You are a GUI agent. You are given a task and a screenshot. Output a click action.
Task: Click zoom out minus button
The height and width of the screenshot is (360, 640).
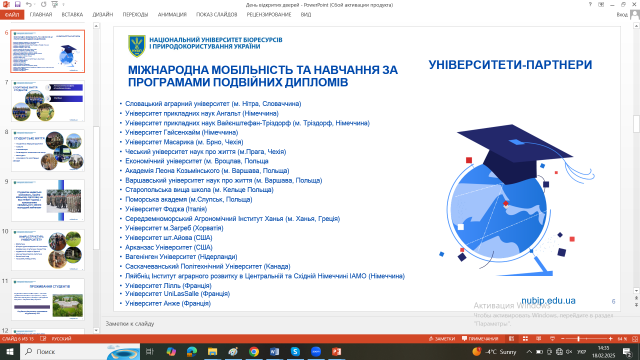562,339
